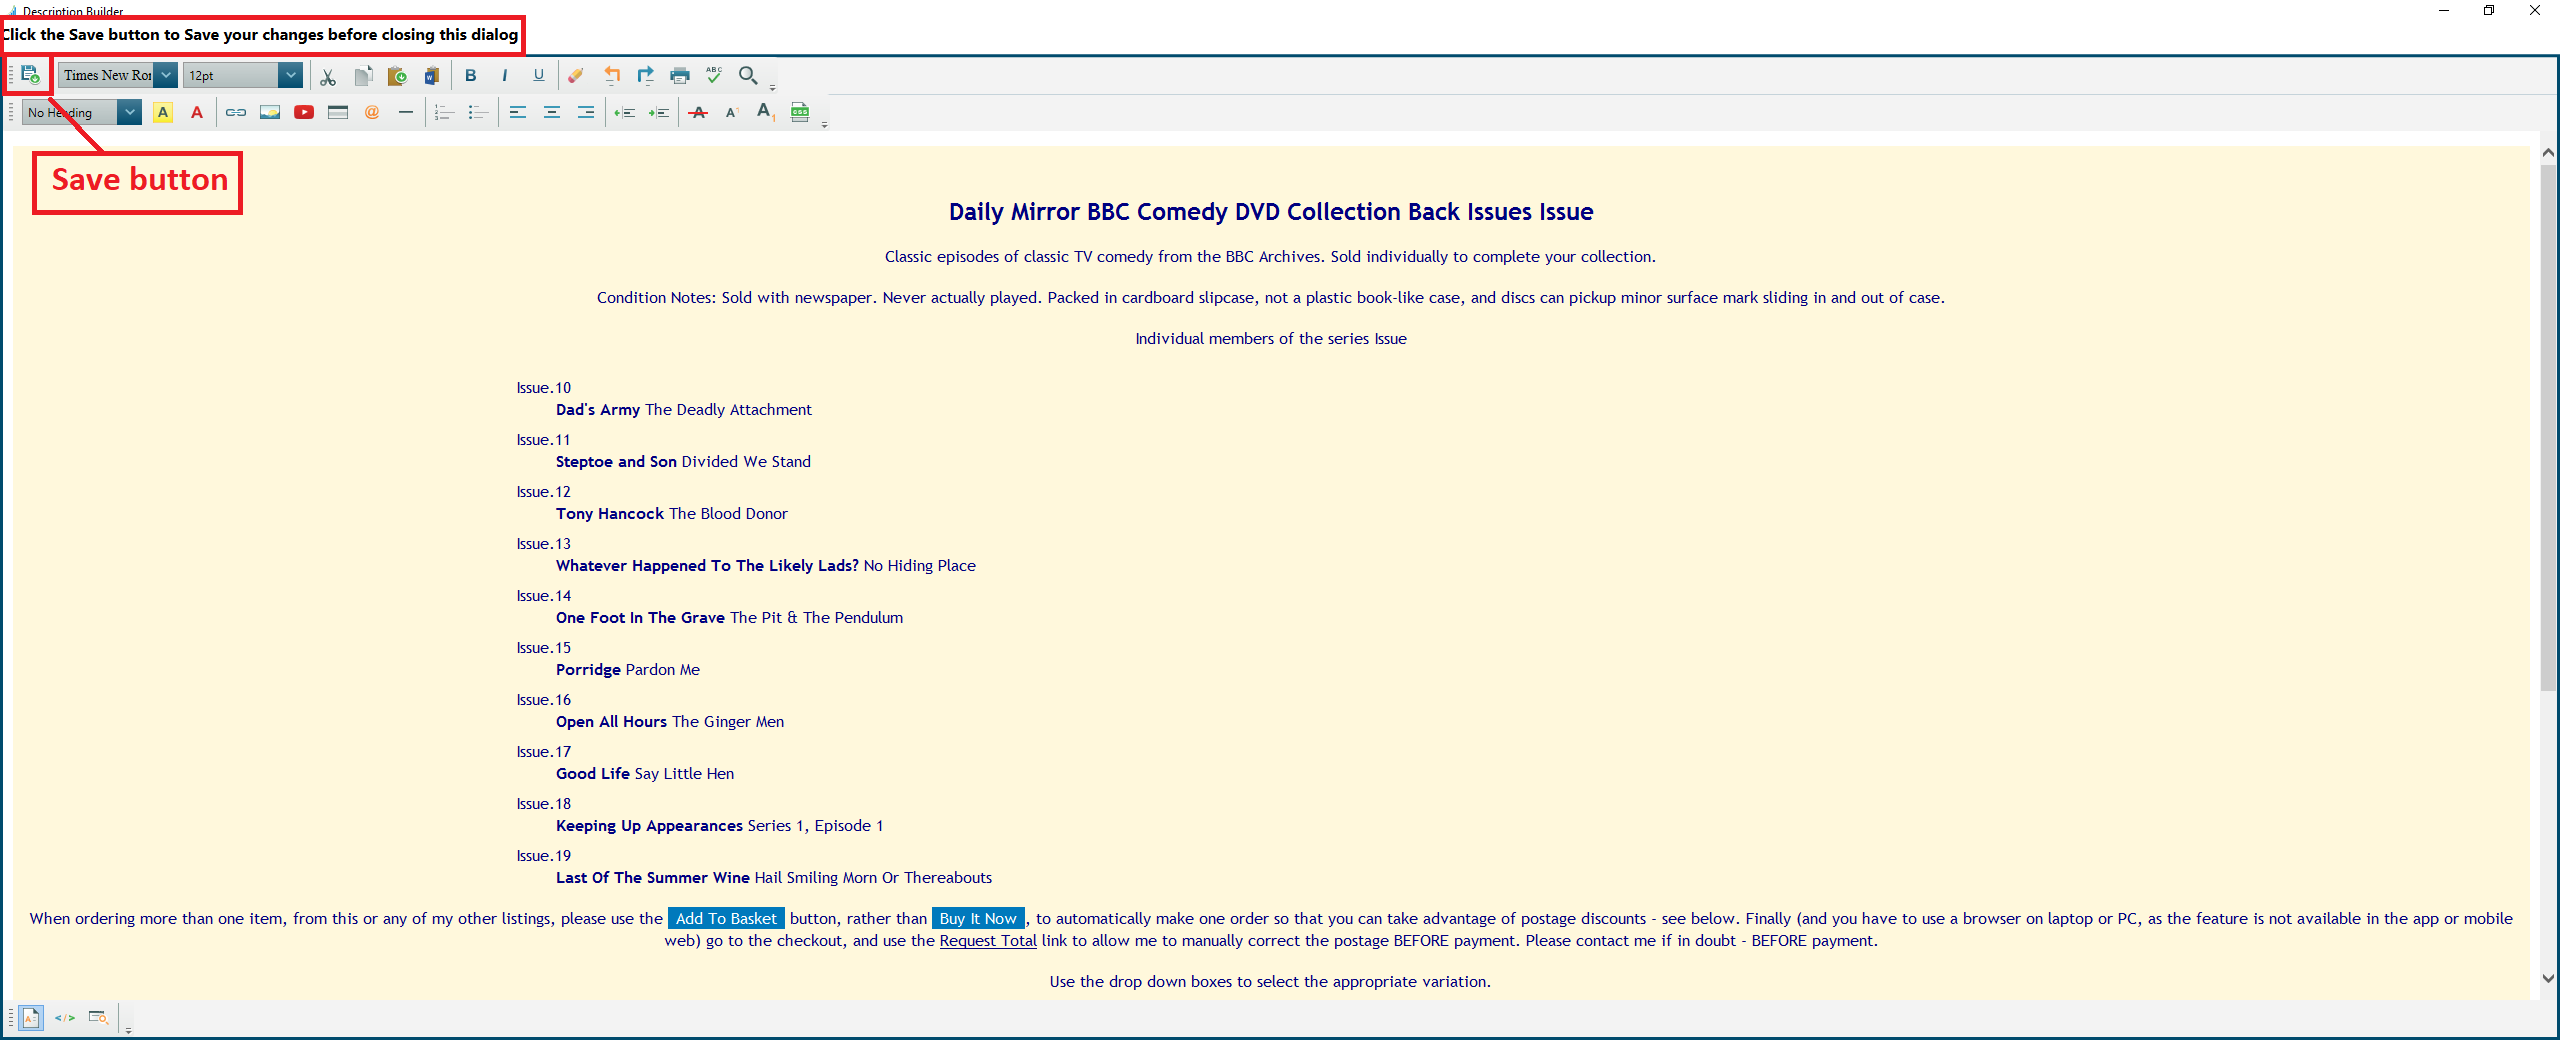Click the Request Total link
The width and height of the screenshot is (2560, 1040).
click(x=988, y=941)
